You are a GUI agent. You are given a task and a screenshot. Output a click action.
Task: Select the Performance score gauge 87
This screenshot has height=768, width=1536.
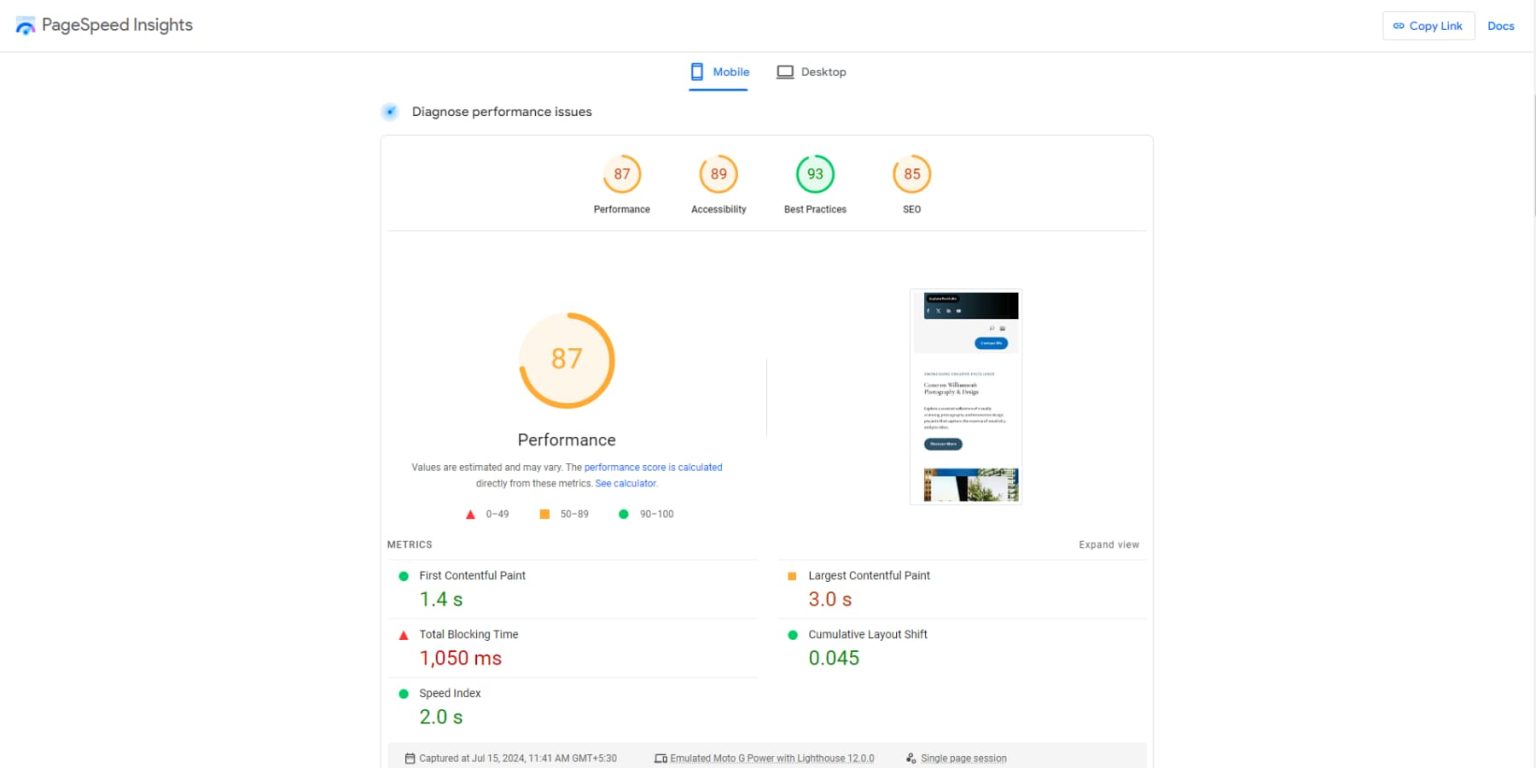(x=622, y=174)
